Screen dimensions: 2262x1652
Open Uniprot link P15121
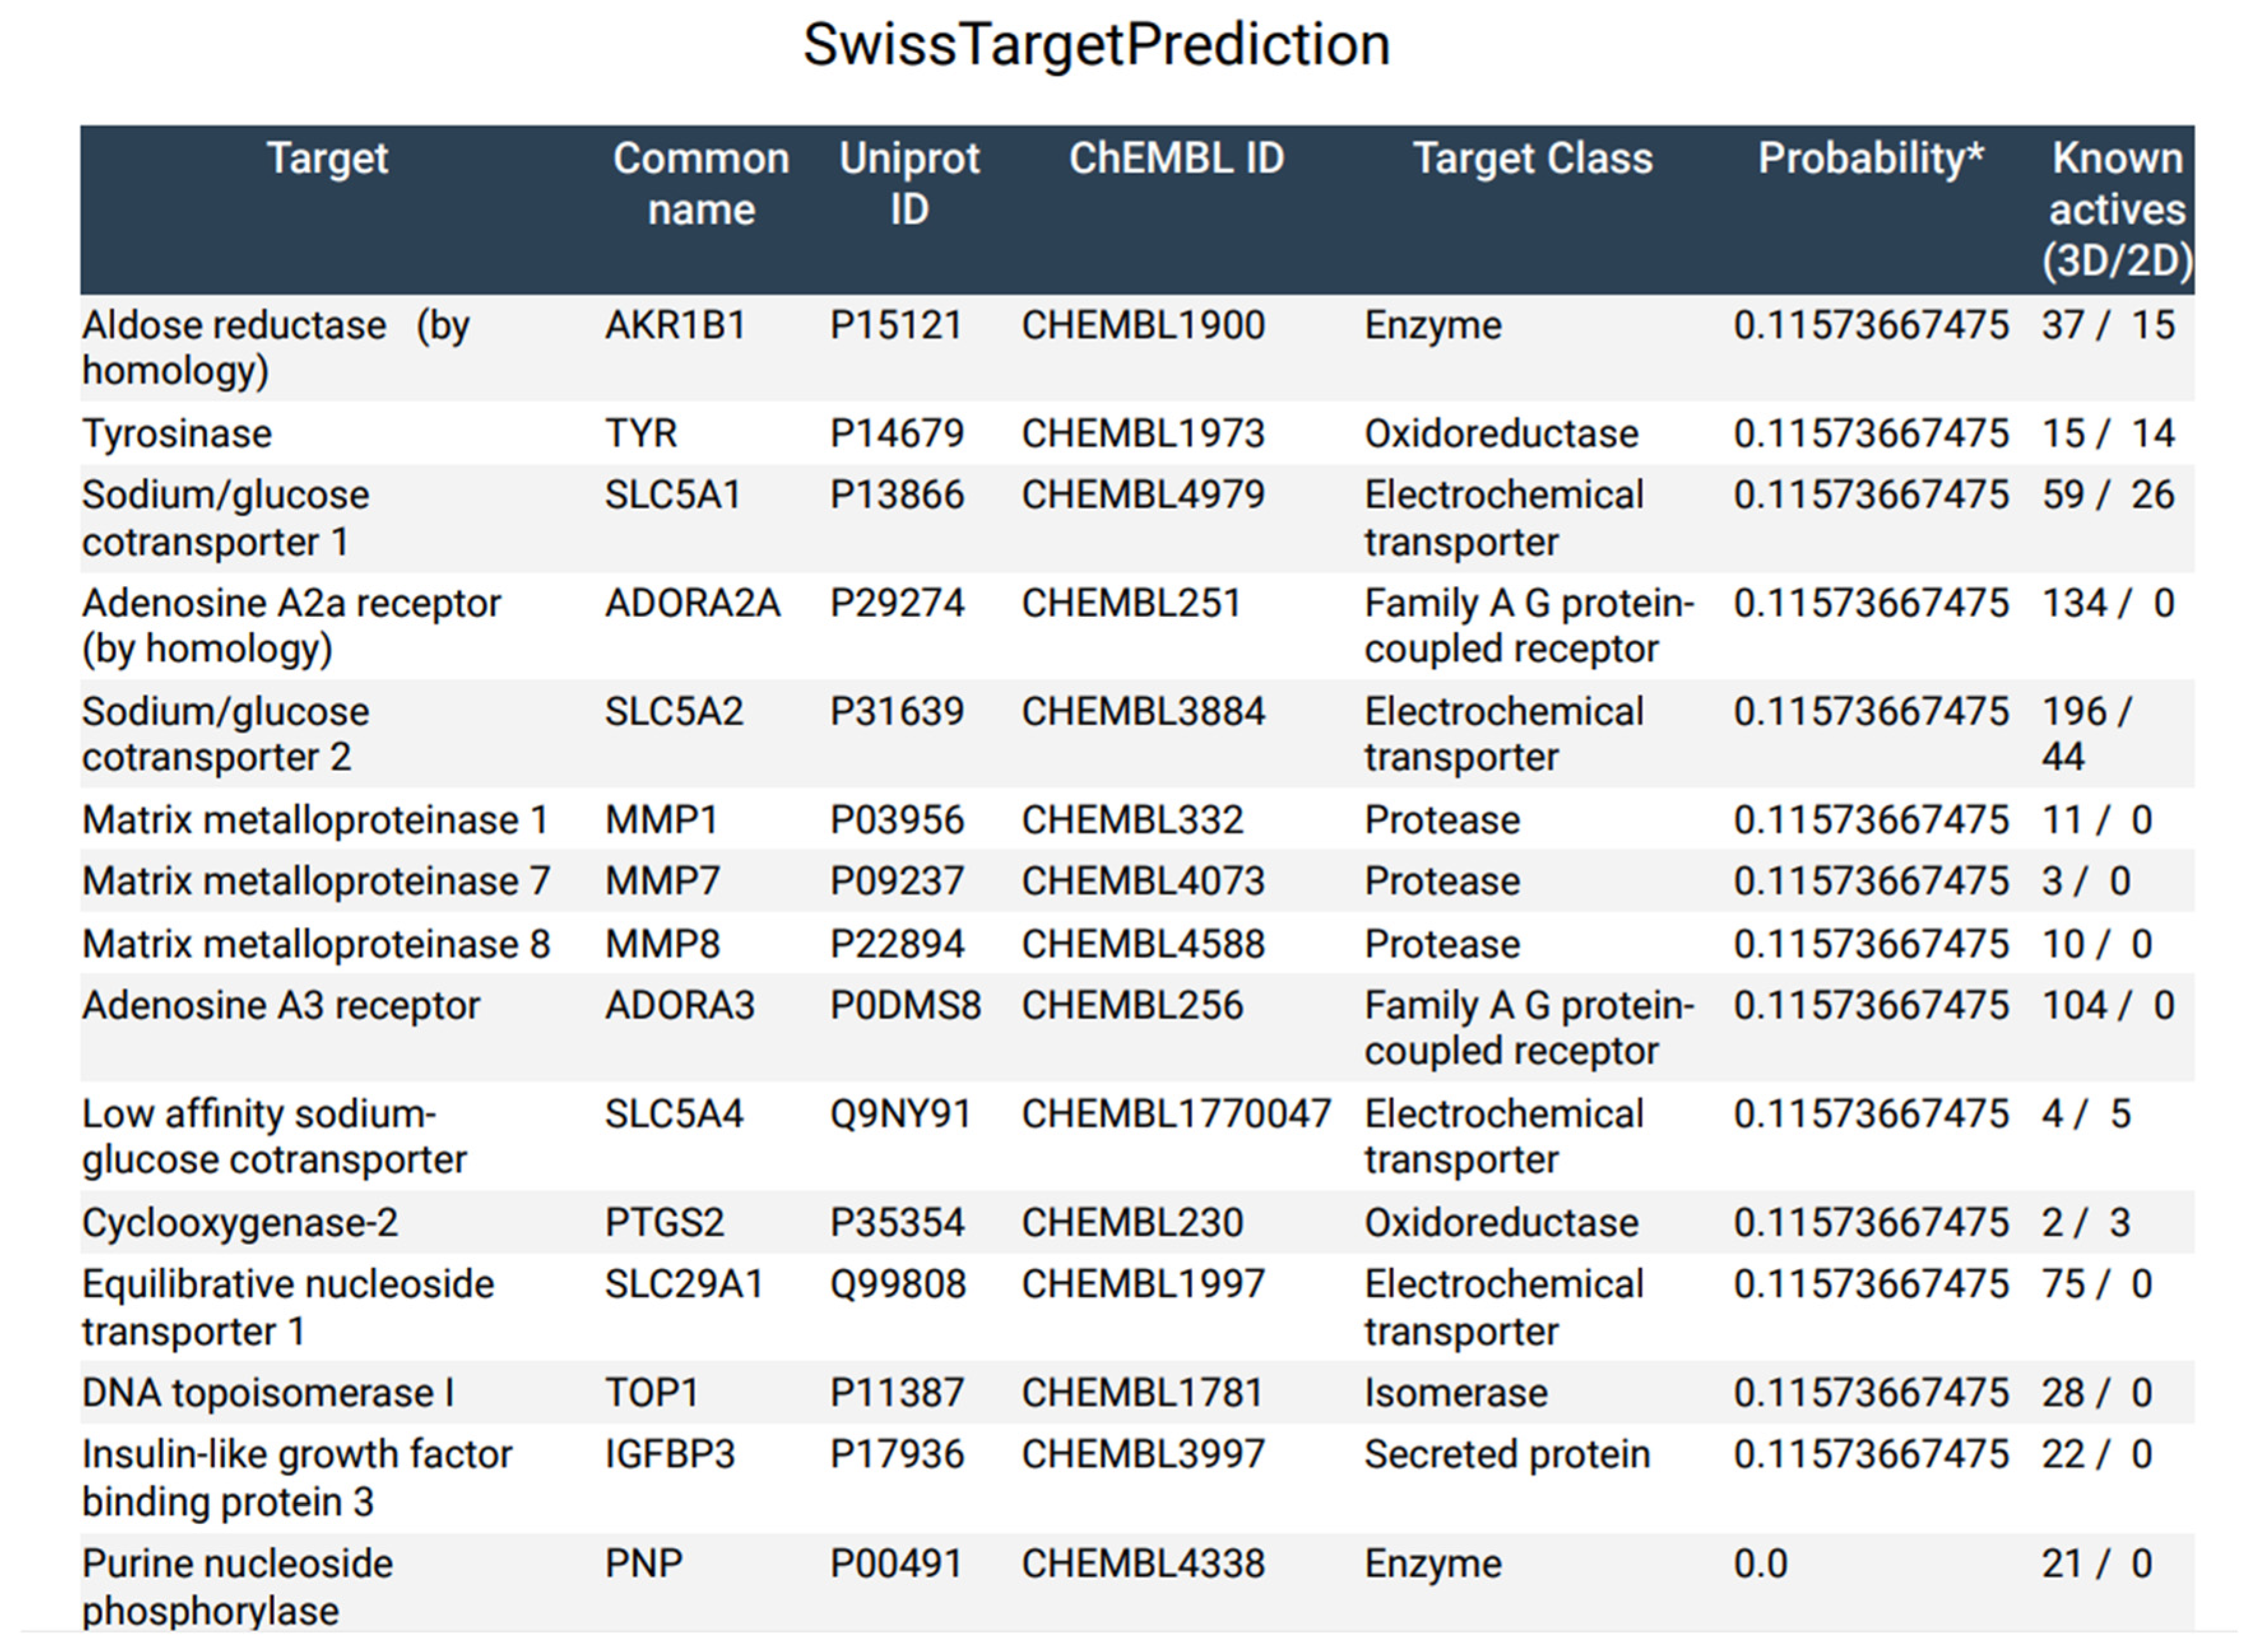point(896,325)
